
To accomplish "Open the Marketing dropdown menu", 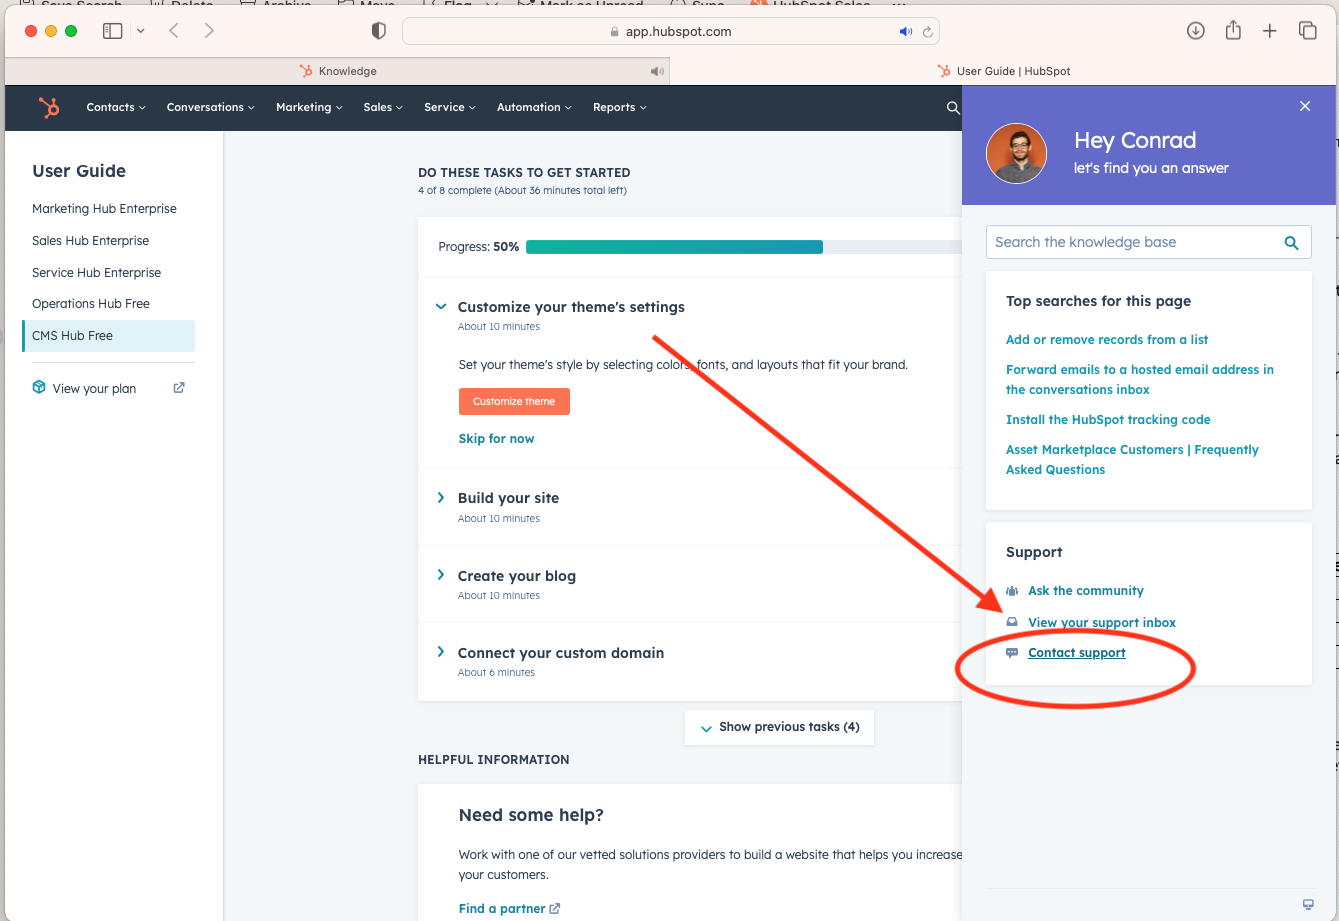I will (309, 107).
